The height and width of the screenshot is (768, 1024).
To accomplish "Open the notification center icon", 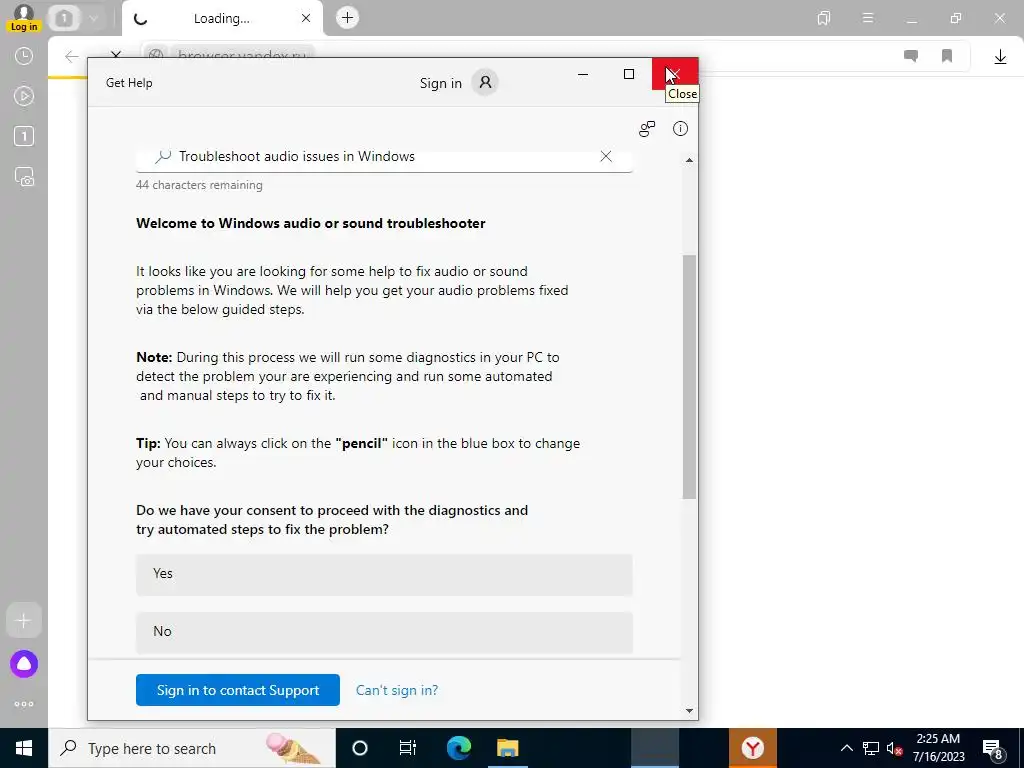I will (993, 748).
